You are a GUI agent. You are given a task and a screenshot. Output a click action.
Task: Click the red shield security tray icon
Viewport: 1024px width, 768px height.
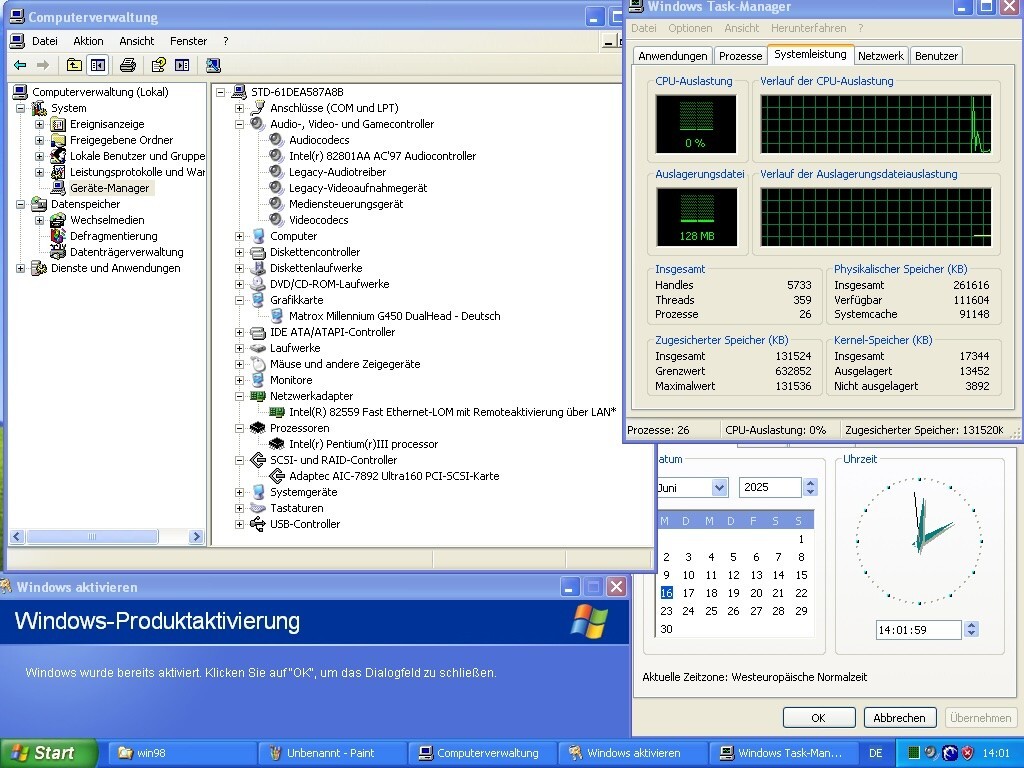(x=968, y=753)
